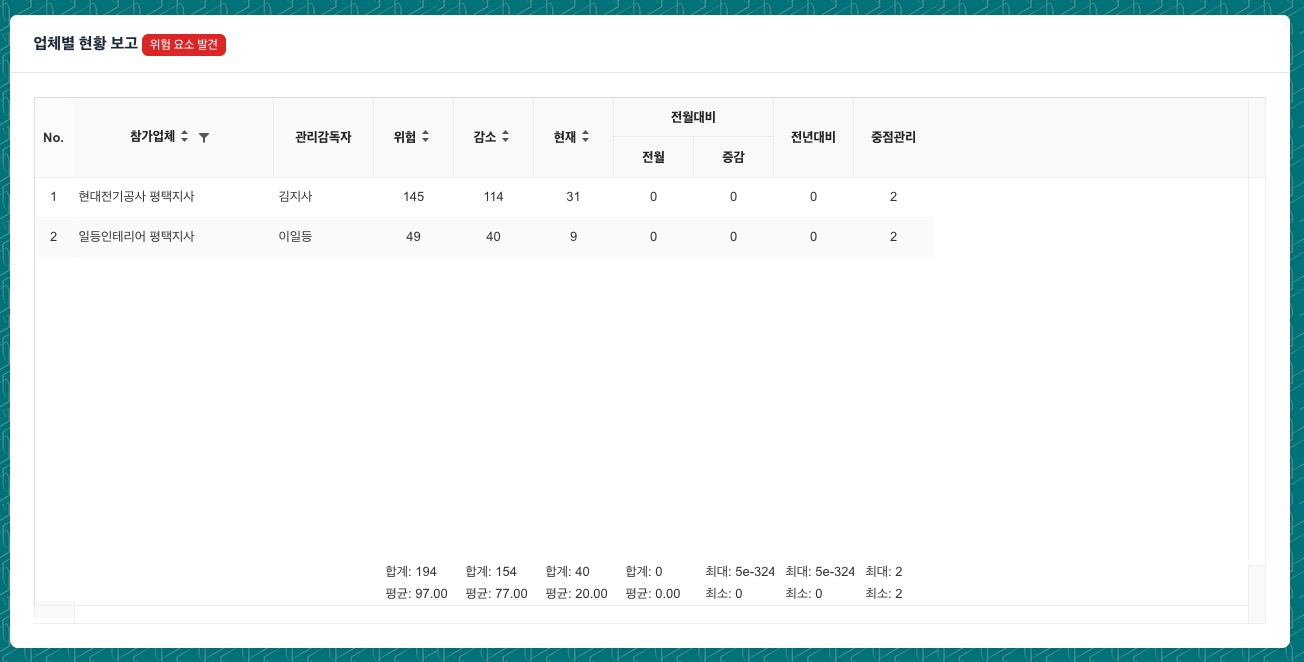Click the 증감 sub-column header

tap(733, 157)
